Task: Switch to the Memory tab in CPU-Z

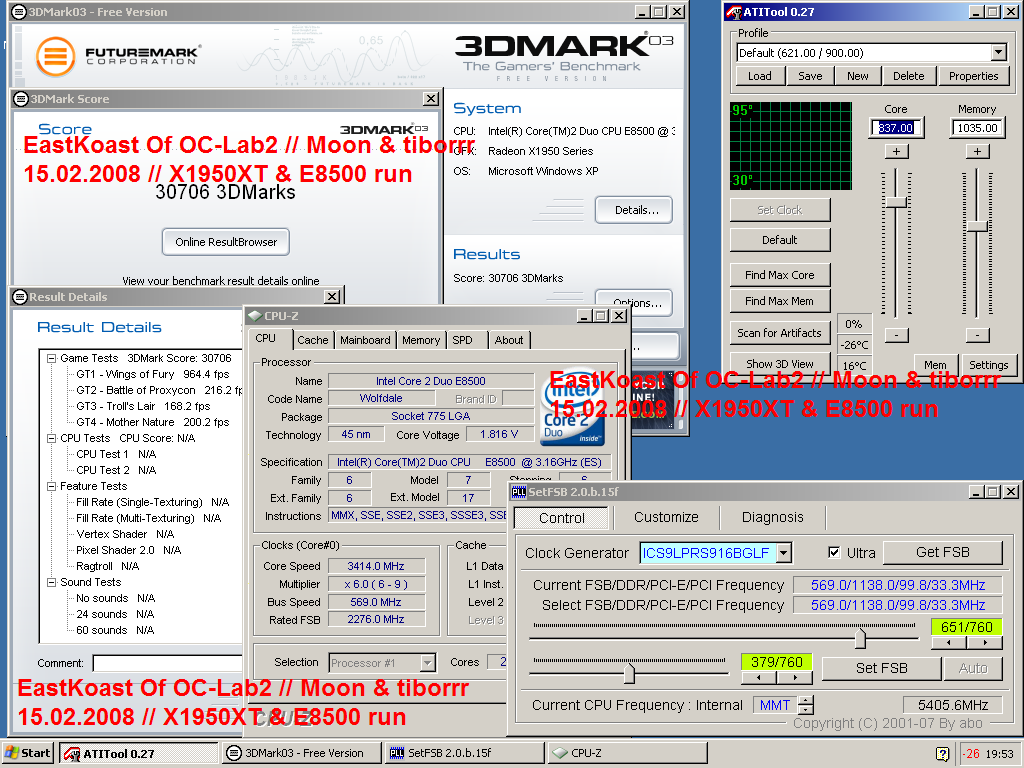Action: click(x=421, y=340)
